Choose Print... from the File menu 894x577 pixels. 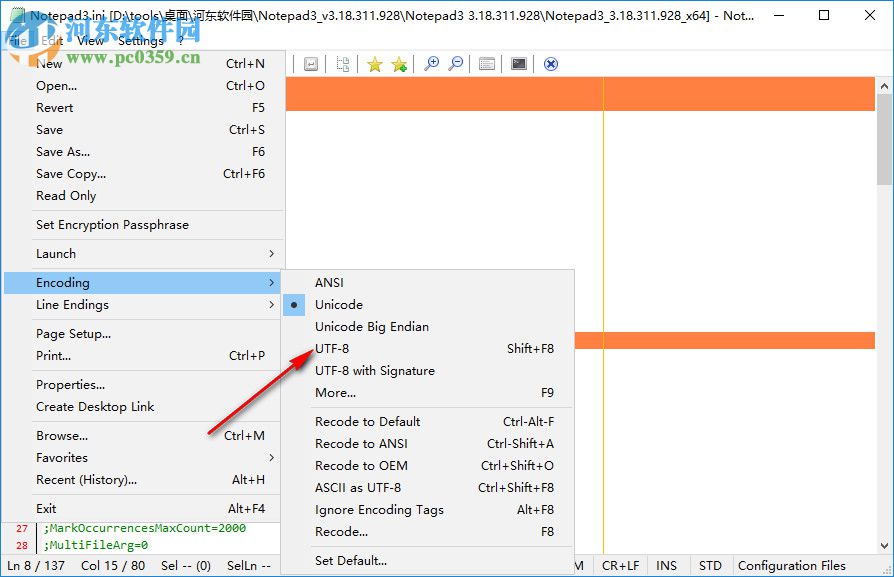(142, 356)
